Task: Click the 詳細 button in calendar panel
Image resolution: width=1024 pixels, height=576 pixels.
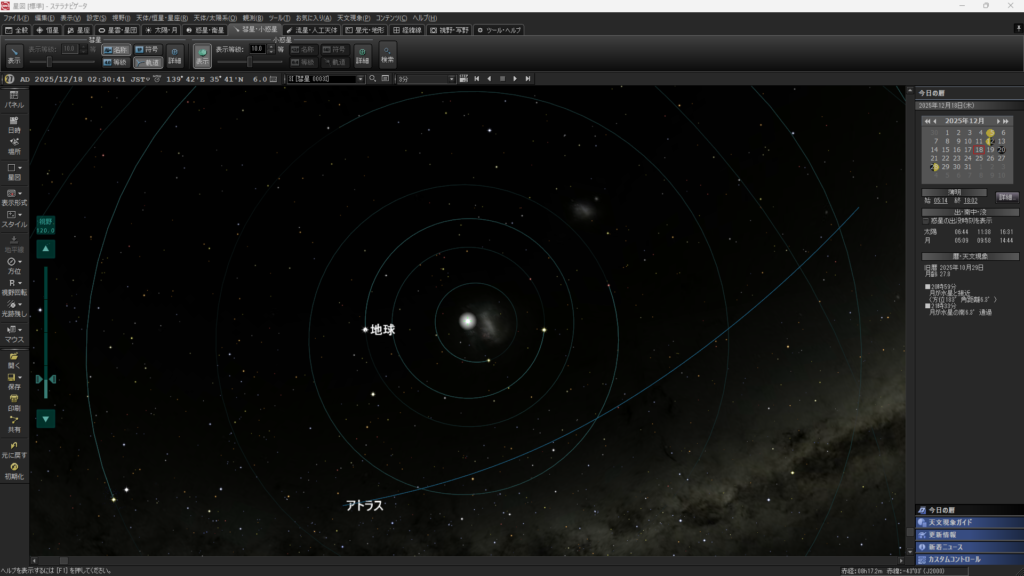Action: [1006, 196]
